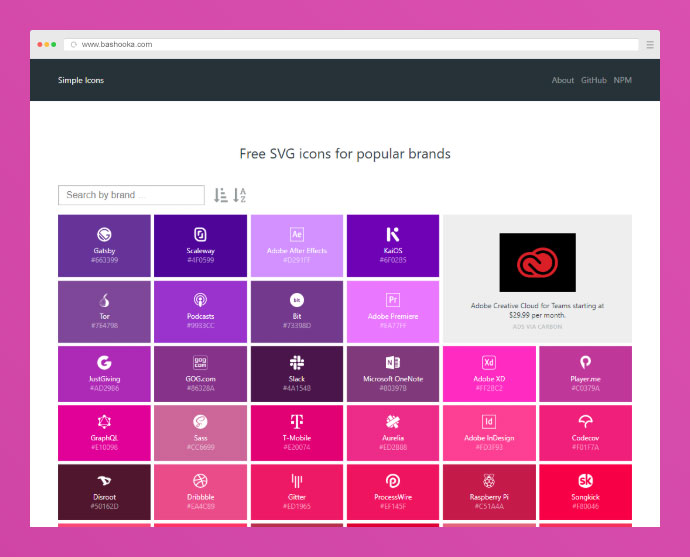The height and width of the screenshot is (557, 690).
Task: Click the GOG.com icon
Action: [200, 363]
